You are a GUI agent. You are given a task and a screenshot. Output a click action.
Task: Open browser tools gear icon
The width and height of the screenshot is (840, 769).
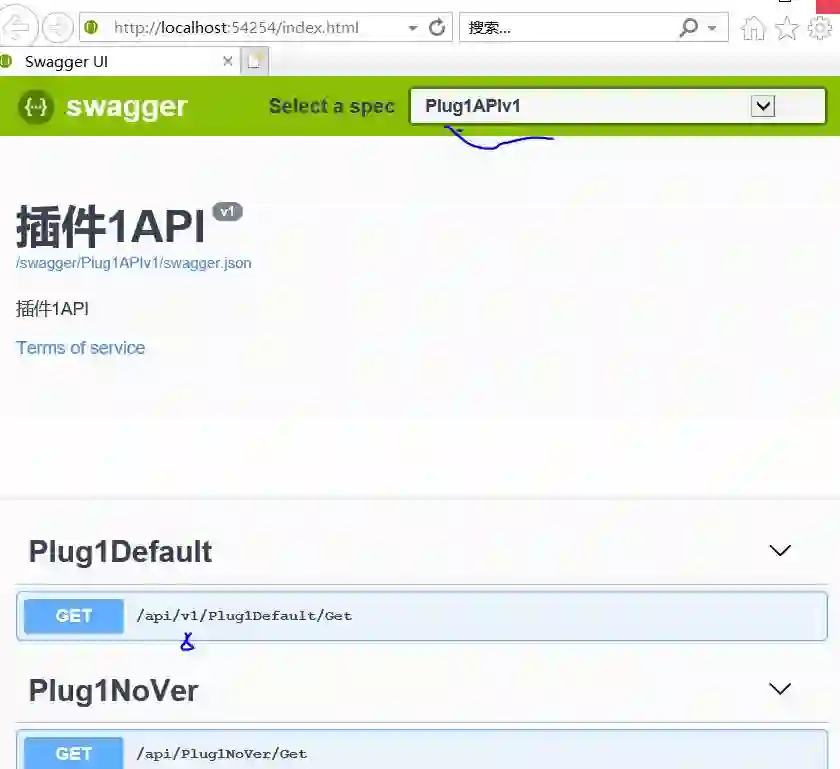point(820,28)
